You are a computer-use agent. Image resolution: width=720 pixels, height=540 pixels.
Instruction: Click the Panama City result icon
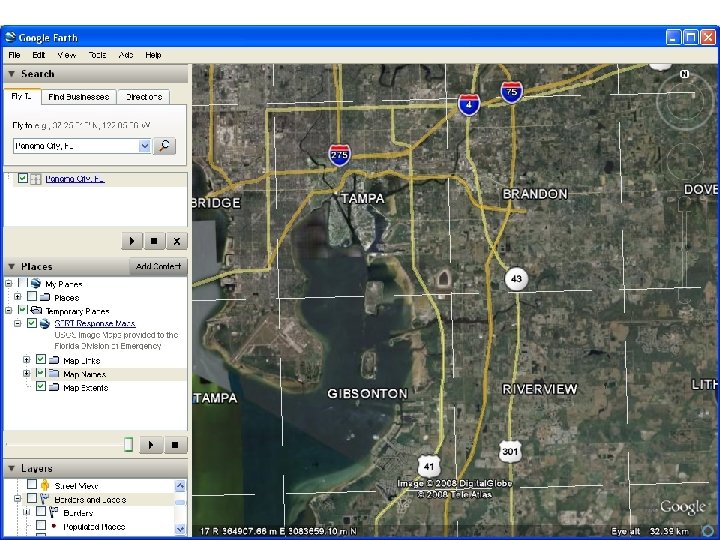(x=35, y=179)
